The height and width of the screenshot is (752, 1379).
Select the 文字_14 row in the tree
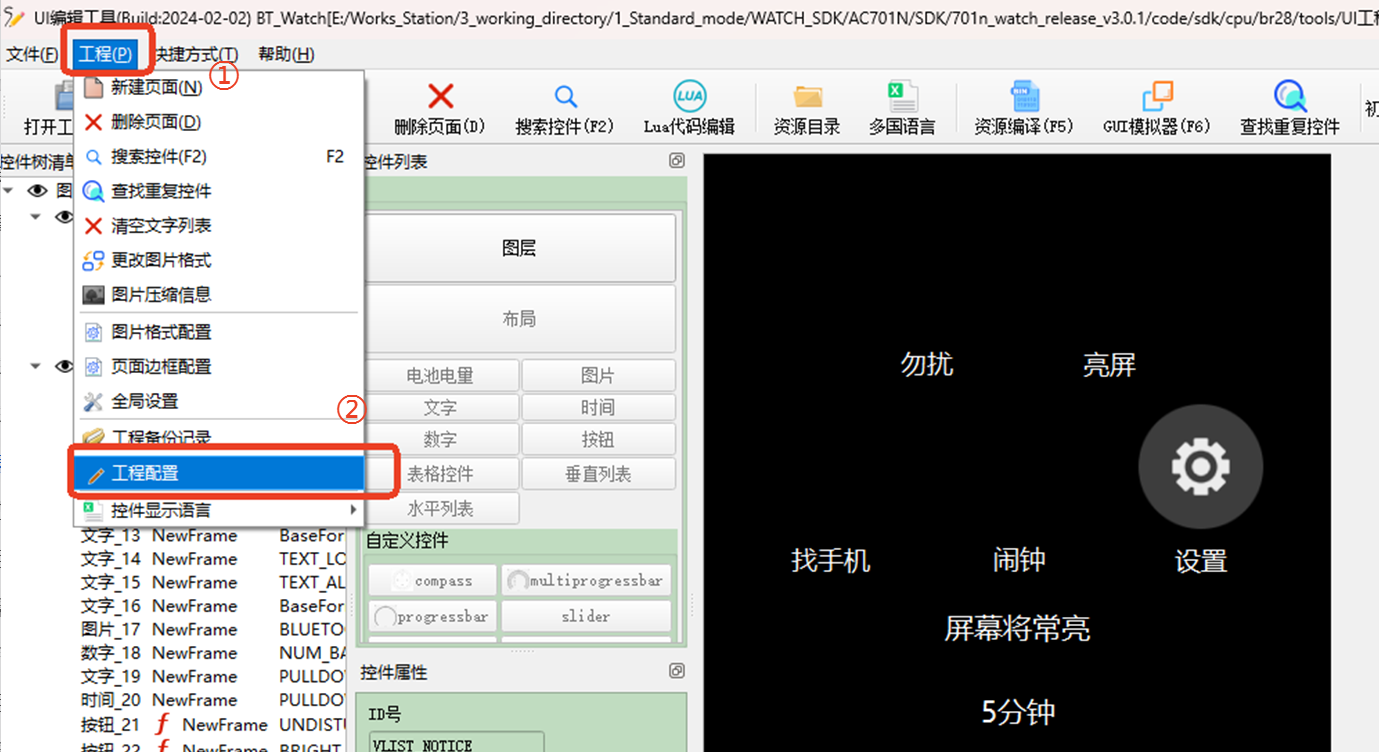(213, 559)
